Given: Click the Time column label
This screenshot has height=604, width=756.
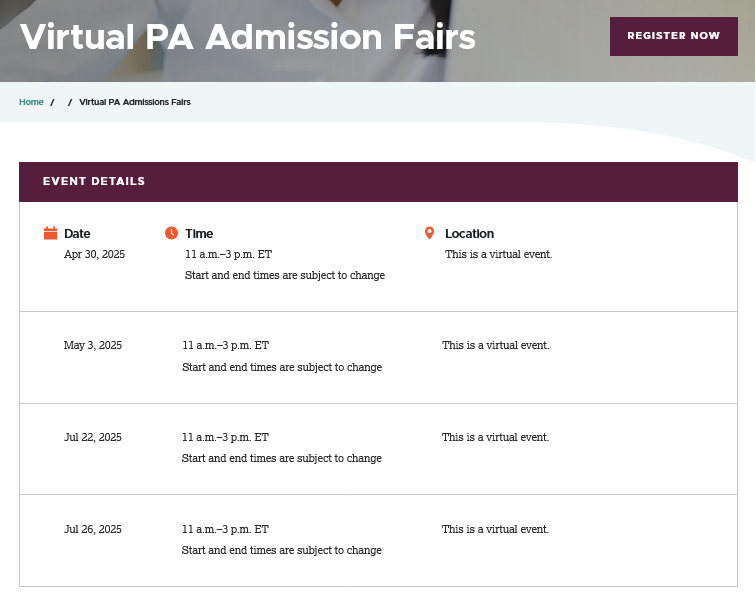Looking at the screenshot, I should pyautogui.click(x=199, y=234).
